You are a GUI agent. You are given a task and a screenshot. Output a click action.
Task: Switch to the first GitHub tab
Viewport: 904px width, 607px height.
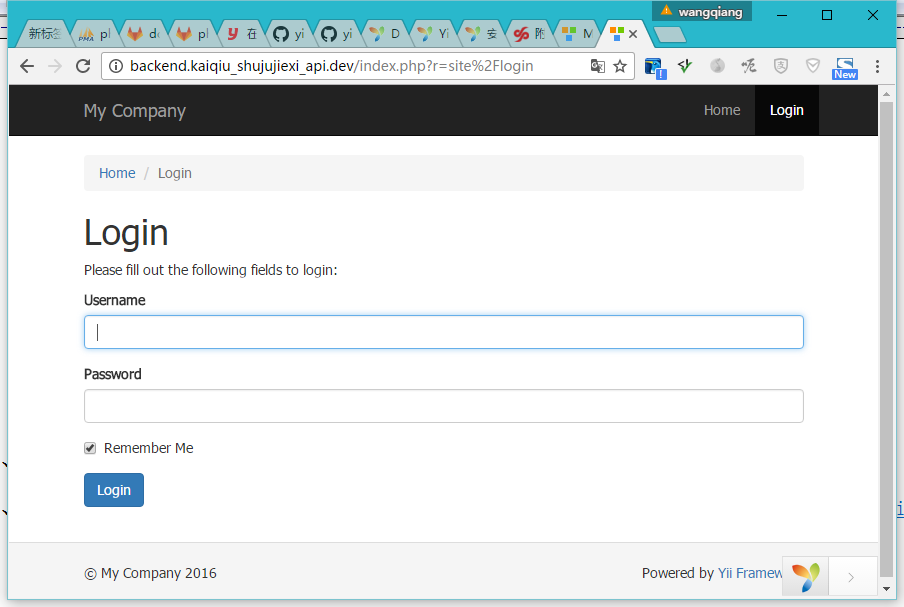coord(289,34)
